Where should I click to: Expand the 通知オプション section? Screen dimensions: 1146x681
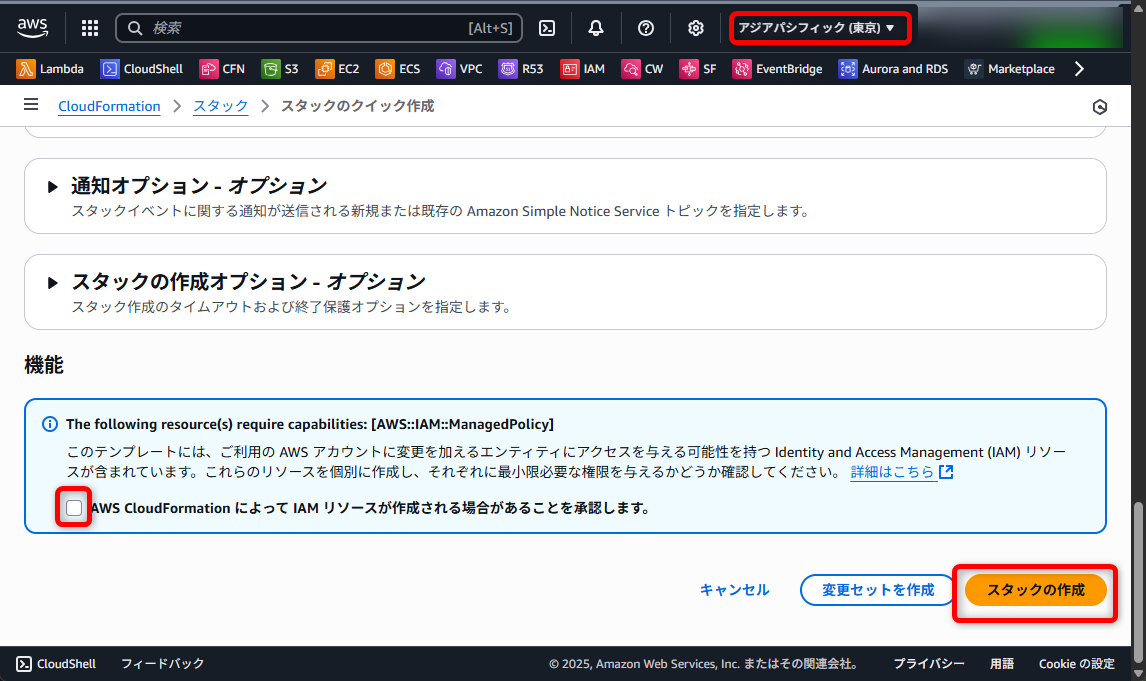coord(52,185)
